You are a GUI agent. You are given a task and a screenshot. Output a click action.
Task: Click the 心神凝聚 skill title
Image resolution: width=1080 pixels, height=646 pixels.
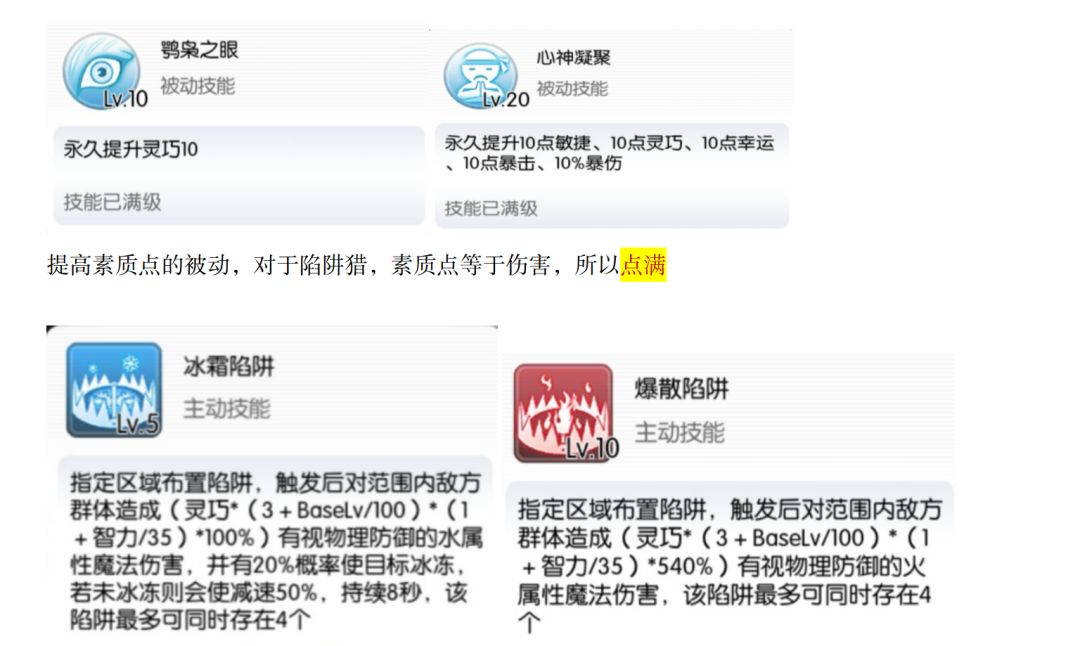click(x=574, y=57)
